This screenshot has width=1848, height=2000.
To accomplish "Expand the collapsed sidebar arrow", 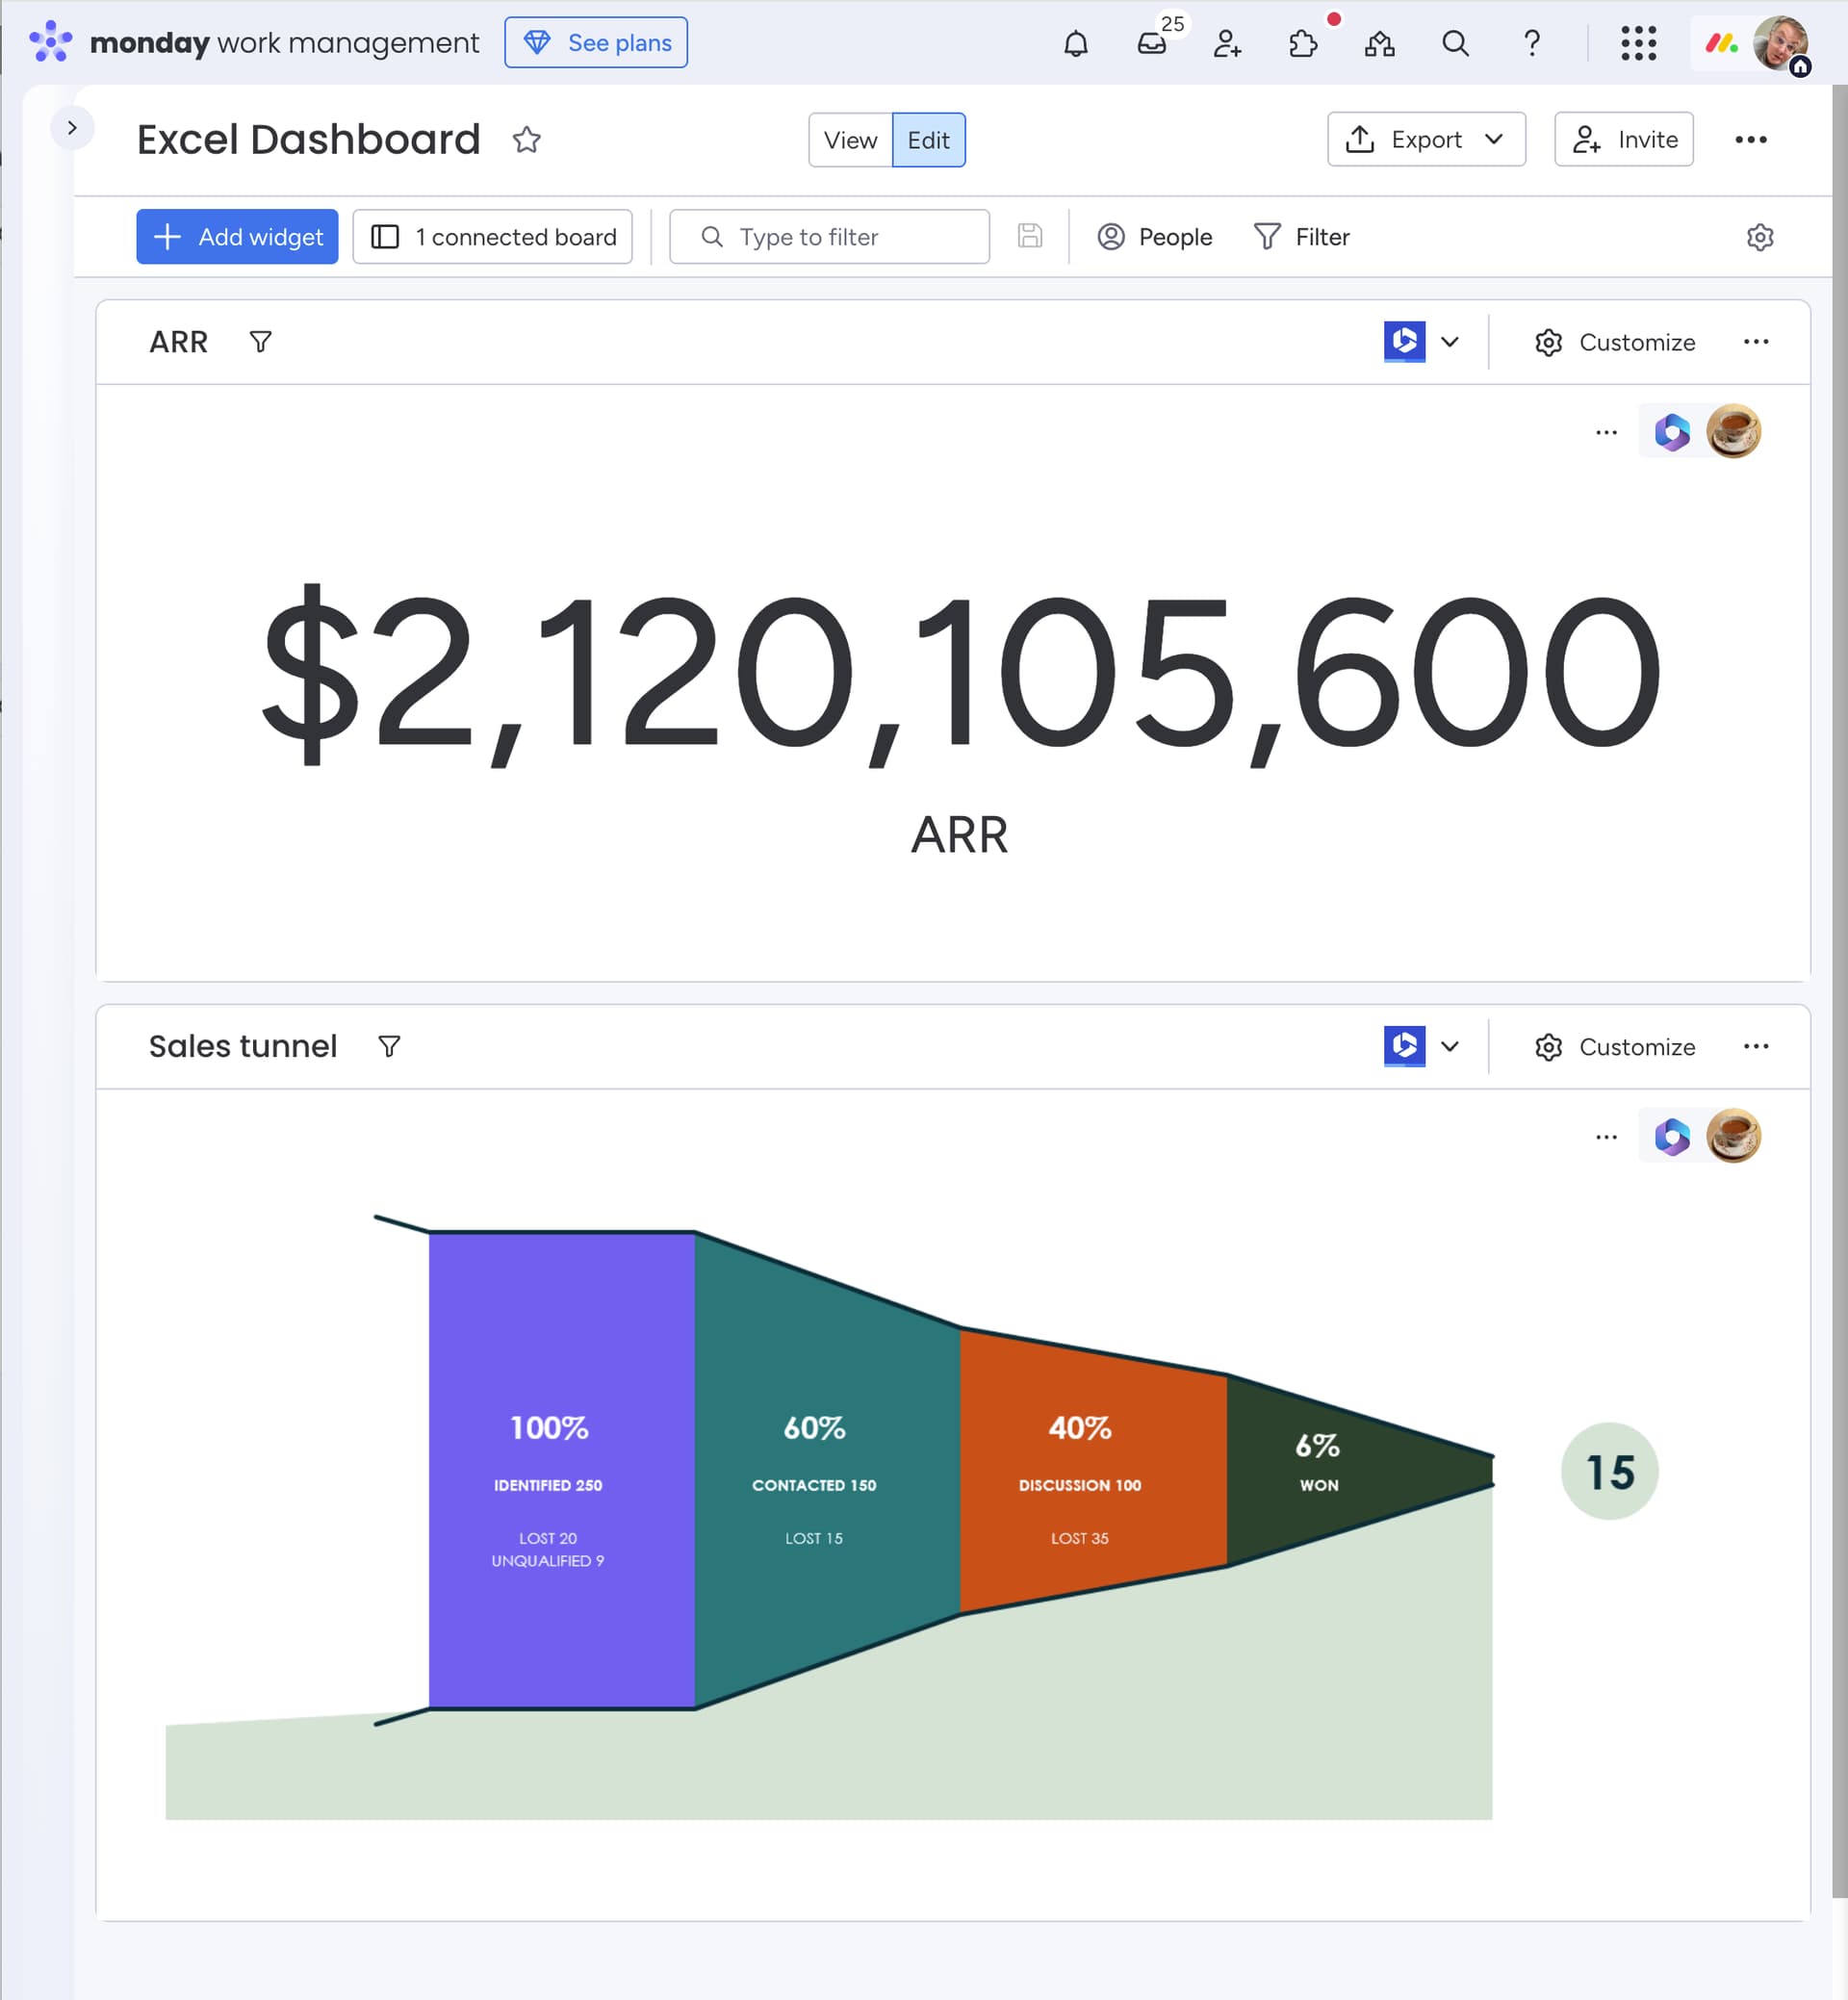I will [72, 128].
